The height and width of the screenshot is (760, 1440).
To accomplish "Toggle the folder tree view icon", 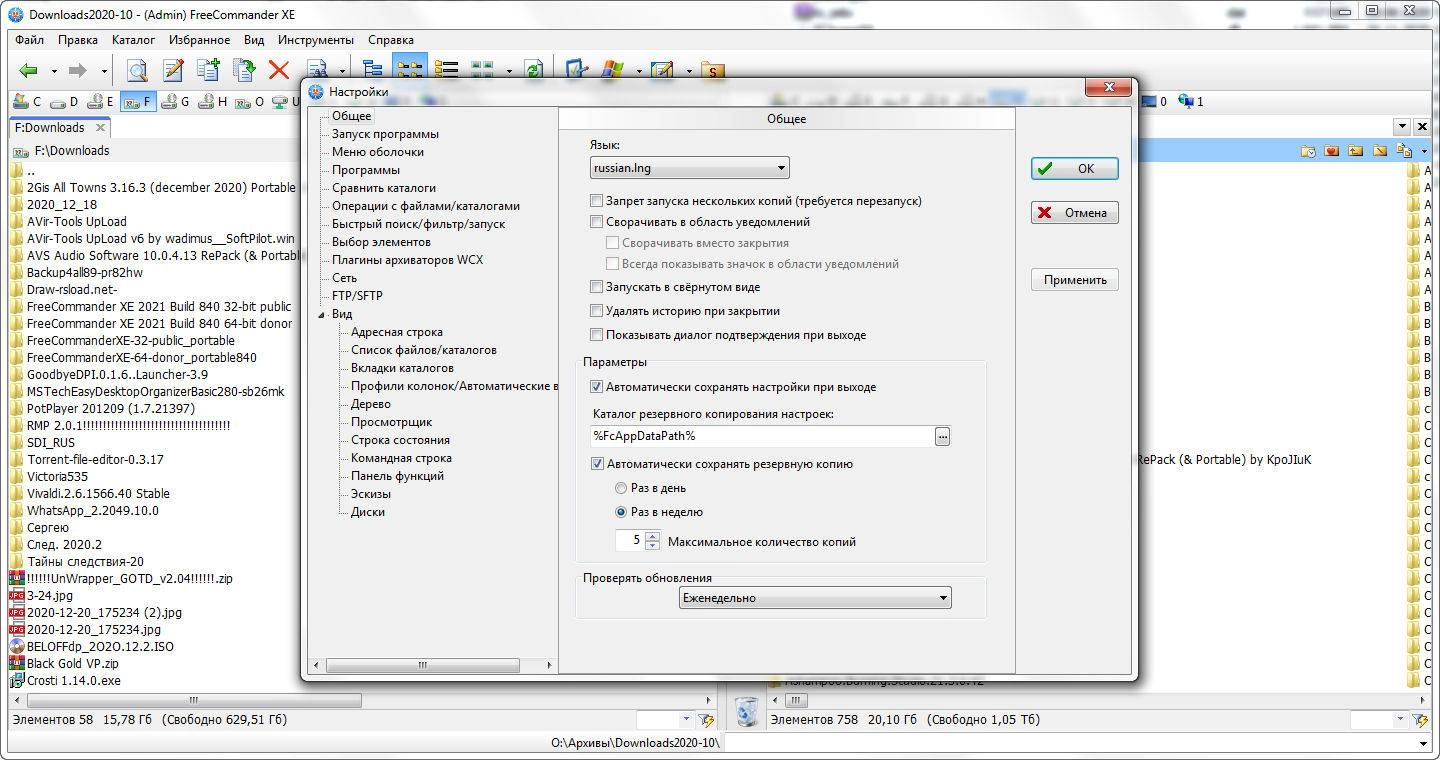I will tap(373, 70).
